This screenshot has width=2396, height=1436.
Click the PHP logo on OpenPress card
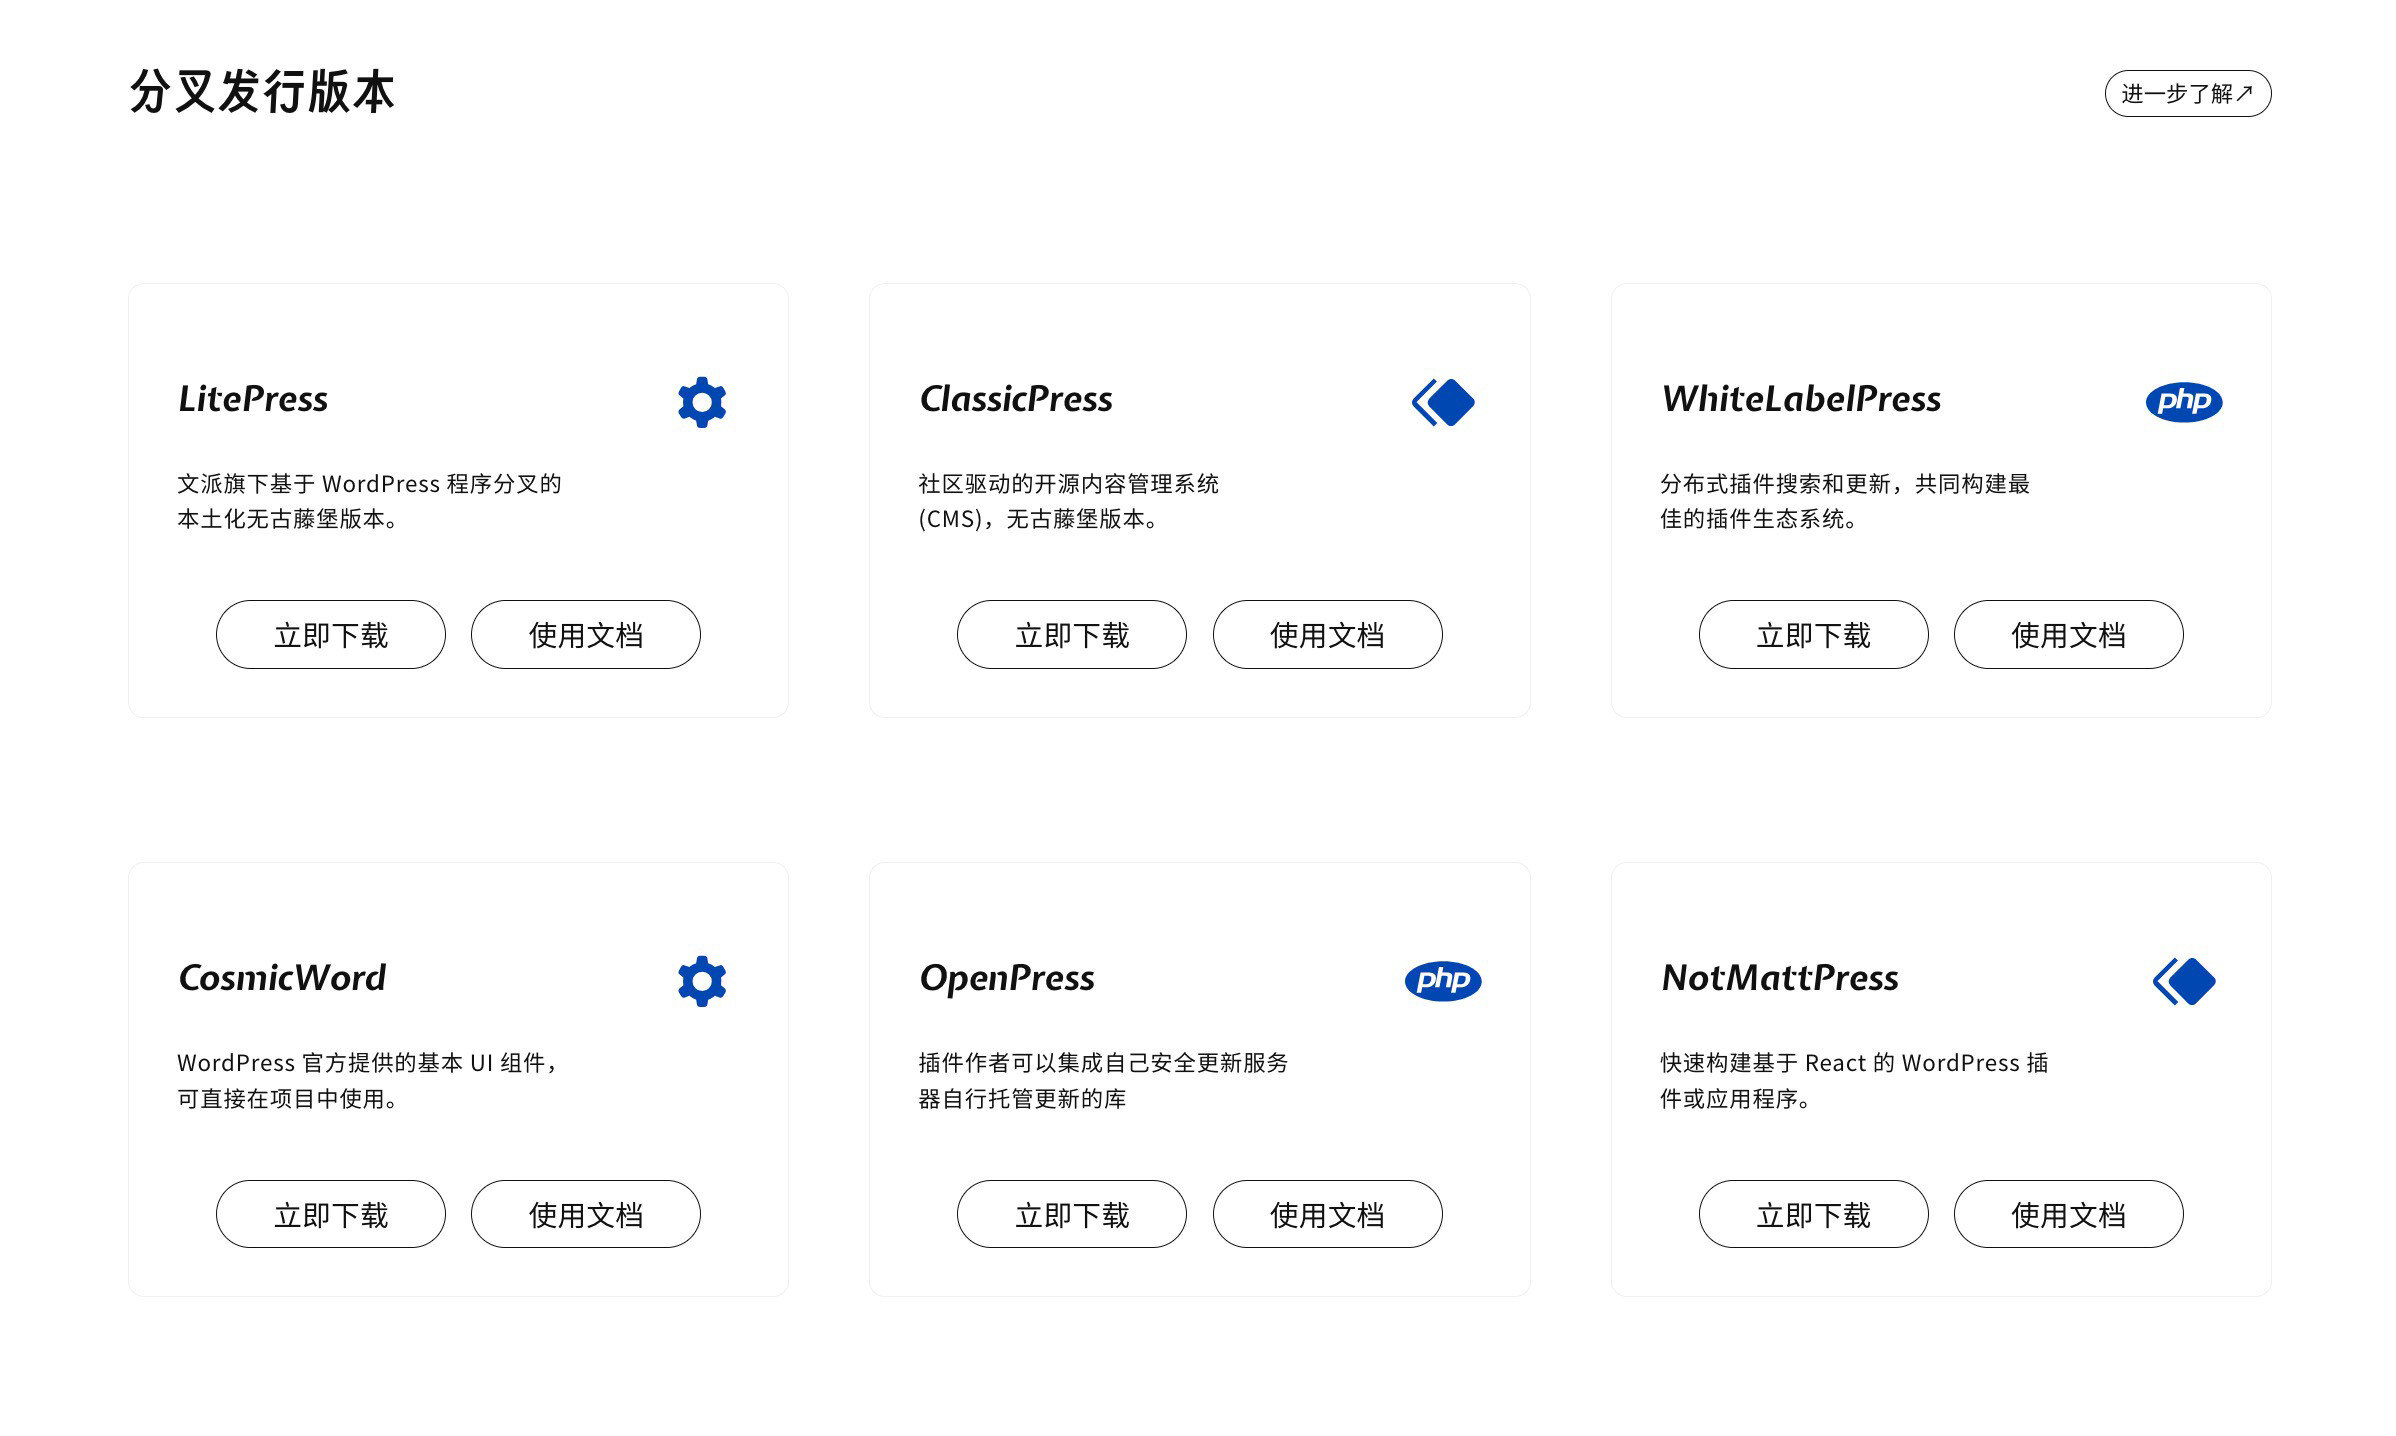(x=1442, y=980)
